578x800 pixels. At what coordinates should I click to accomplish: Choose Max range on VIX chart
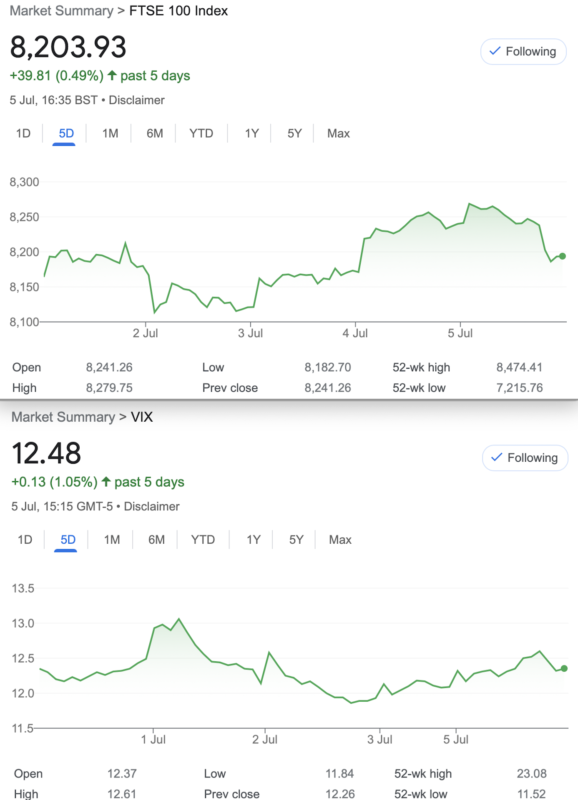[x=340, y=540]
